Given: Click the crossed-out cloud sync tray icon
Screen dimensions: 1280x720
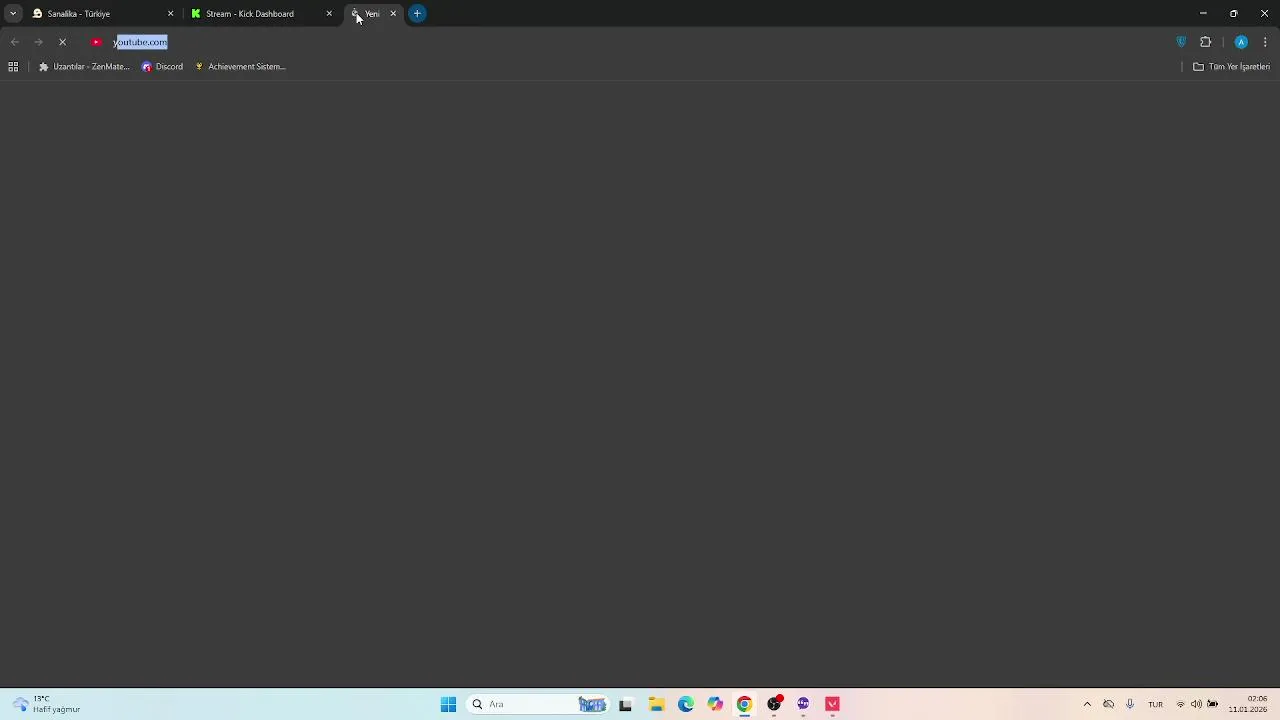Looking at the screenshot, I should [1108, 704].
